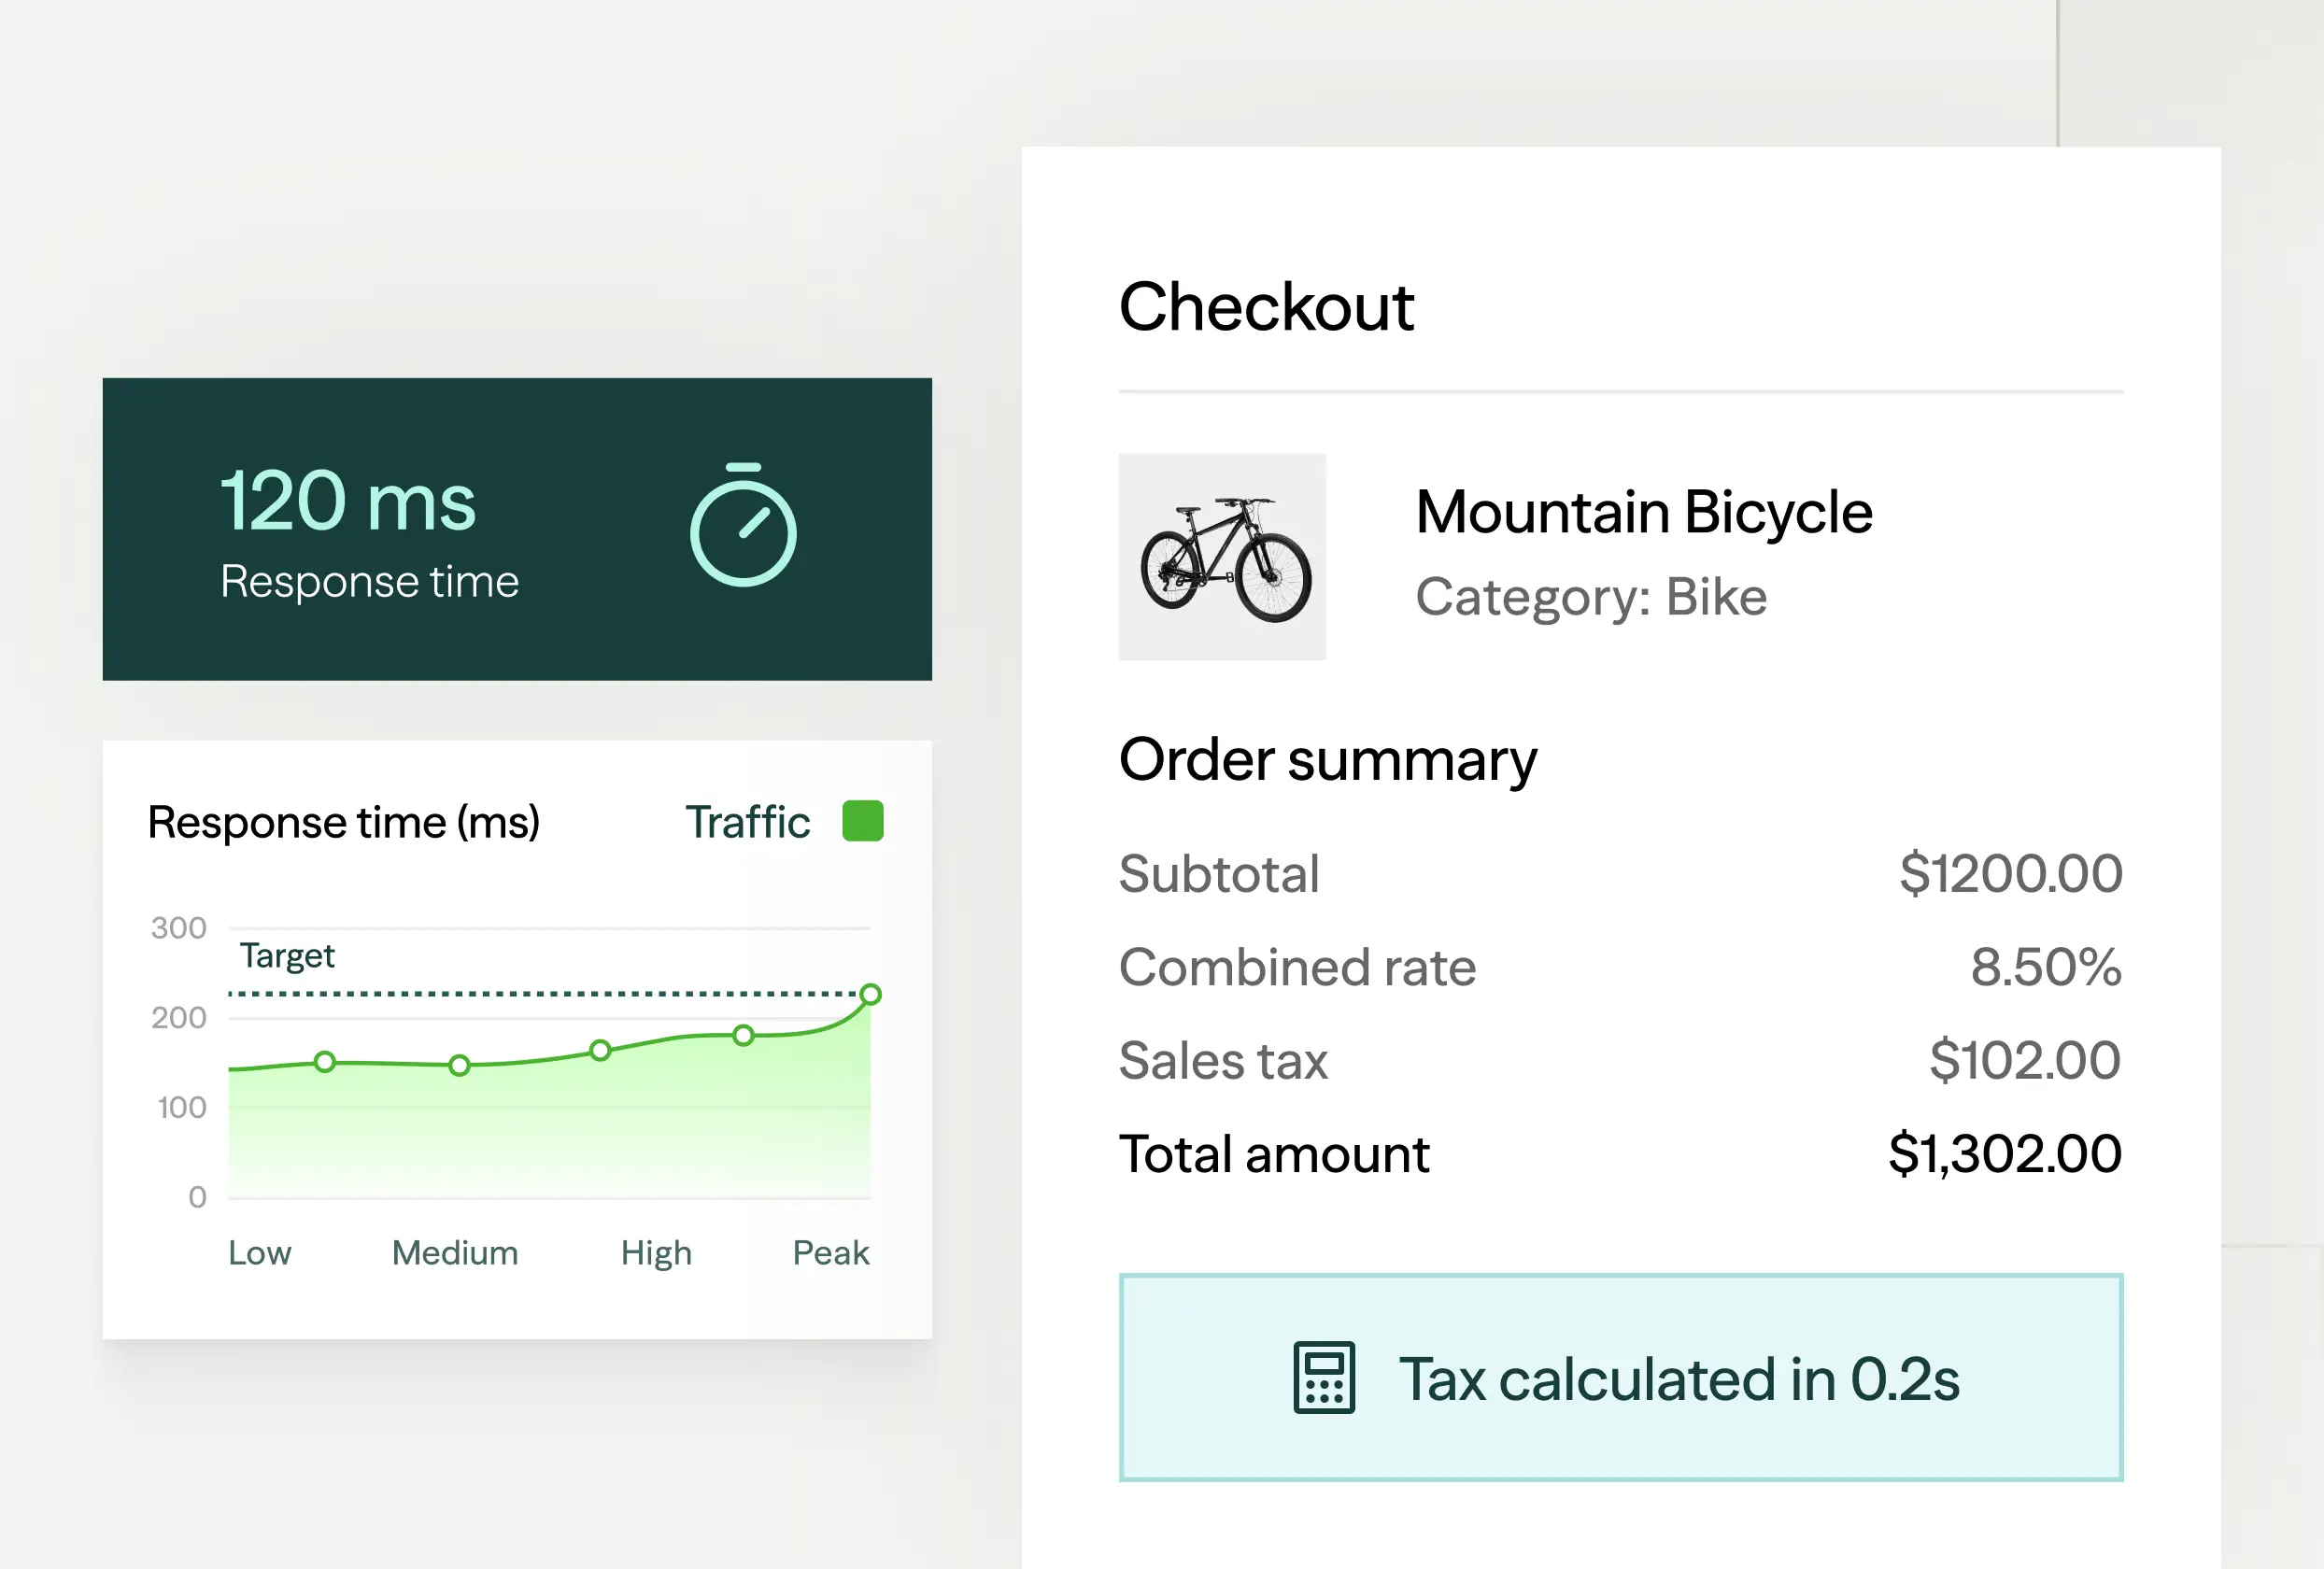This screenshot has height=1569, width=2324.
Task: Click the stopwatch icon beside 120 ms
Action: (743, 526)
